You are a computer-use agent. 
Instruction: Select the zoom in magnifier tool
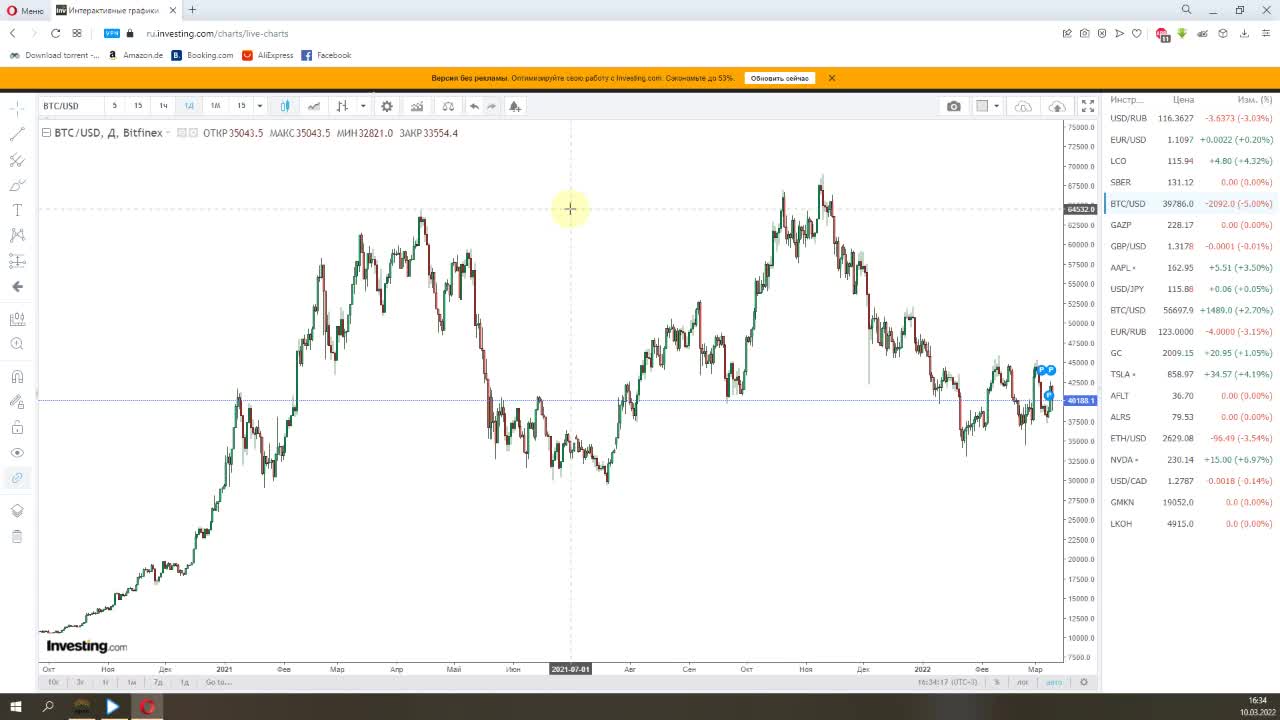pos(17,344)
